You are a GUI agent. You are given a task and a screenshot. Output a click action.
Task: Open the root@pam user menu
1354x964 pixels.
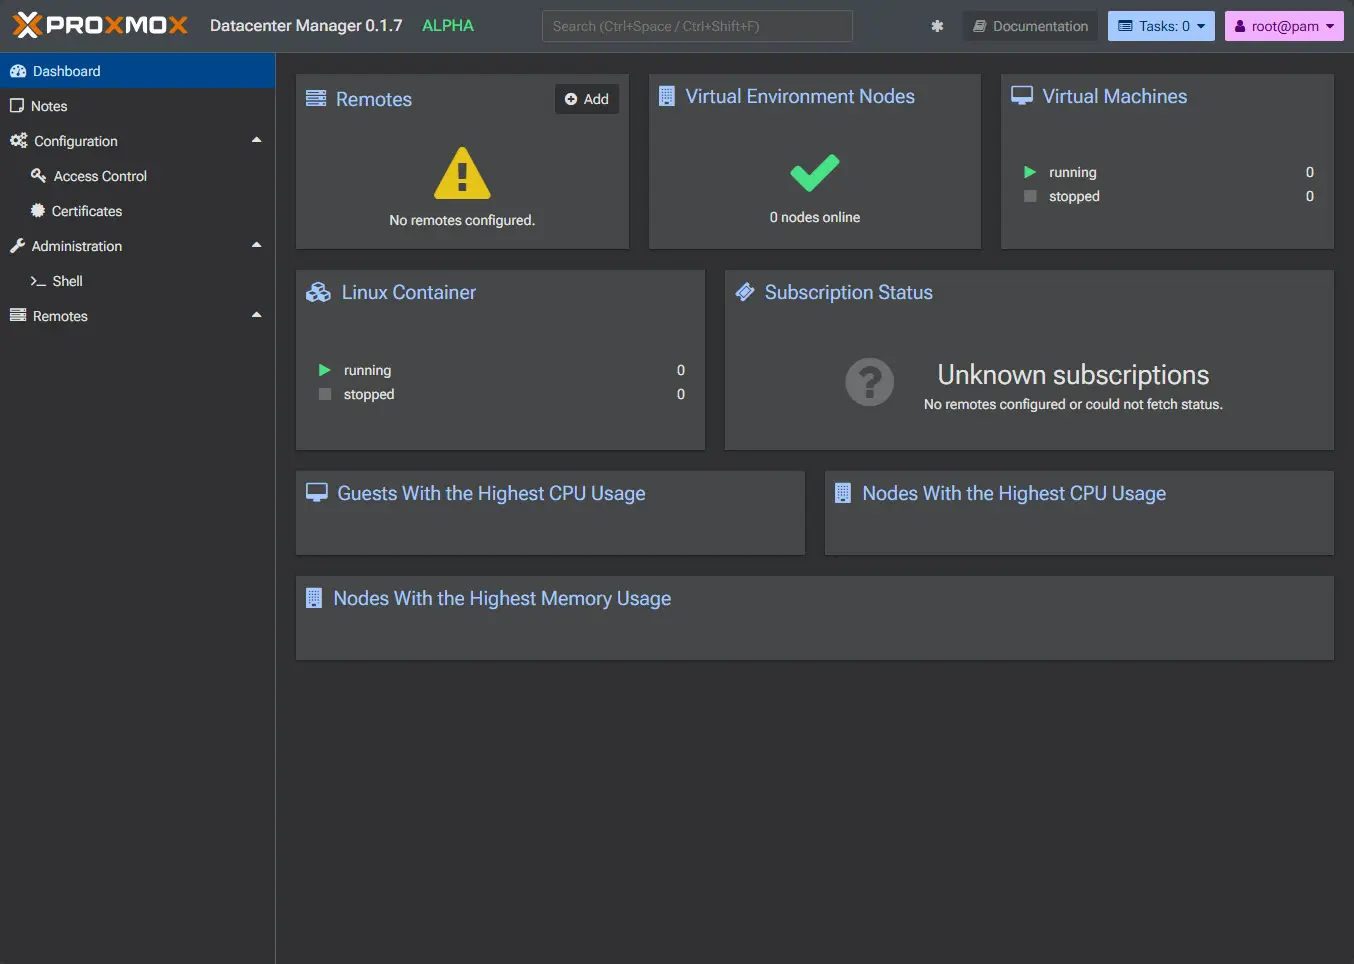click(1283, 26)
